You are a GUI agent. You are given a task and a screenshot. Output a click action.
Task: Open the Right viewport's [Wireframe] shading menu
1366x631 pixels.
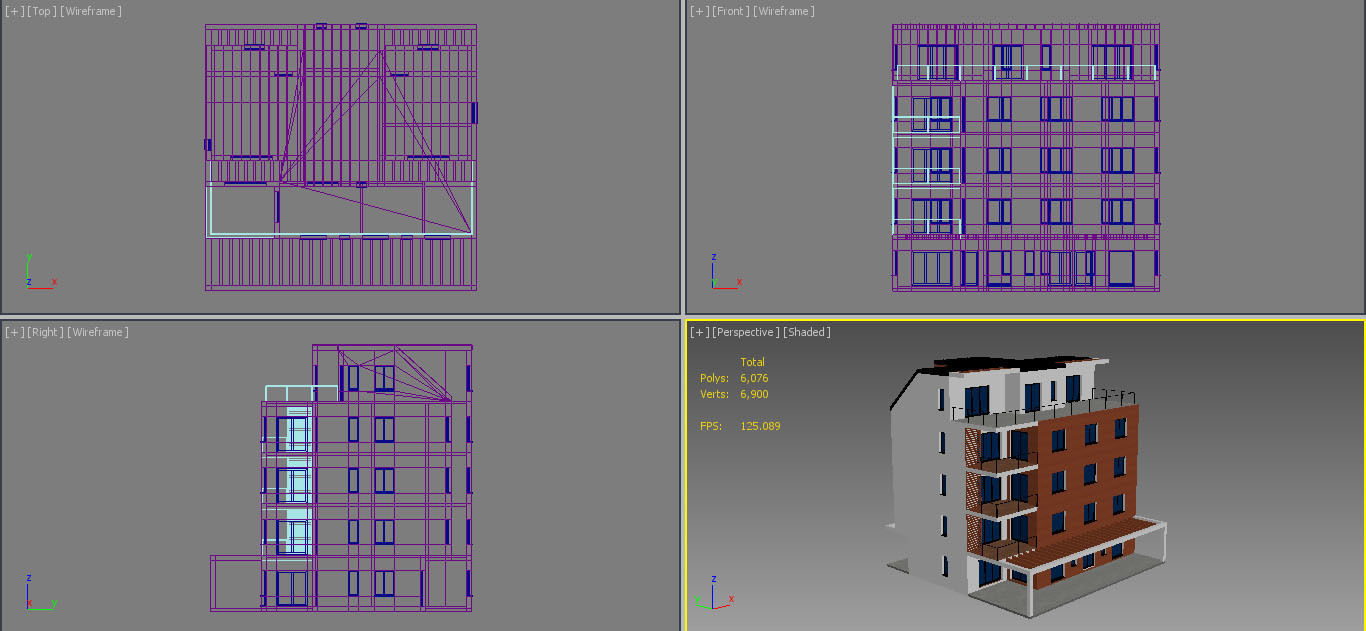tap(98, 332)
